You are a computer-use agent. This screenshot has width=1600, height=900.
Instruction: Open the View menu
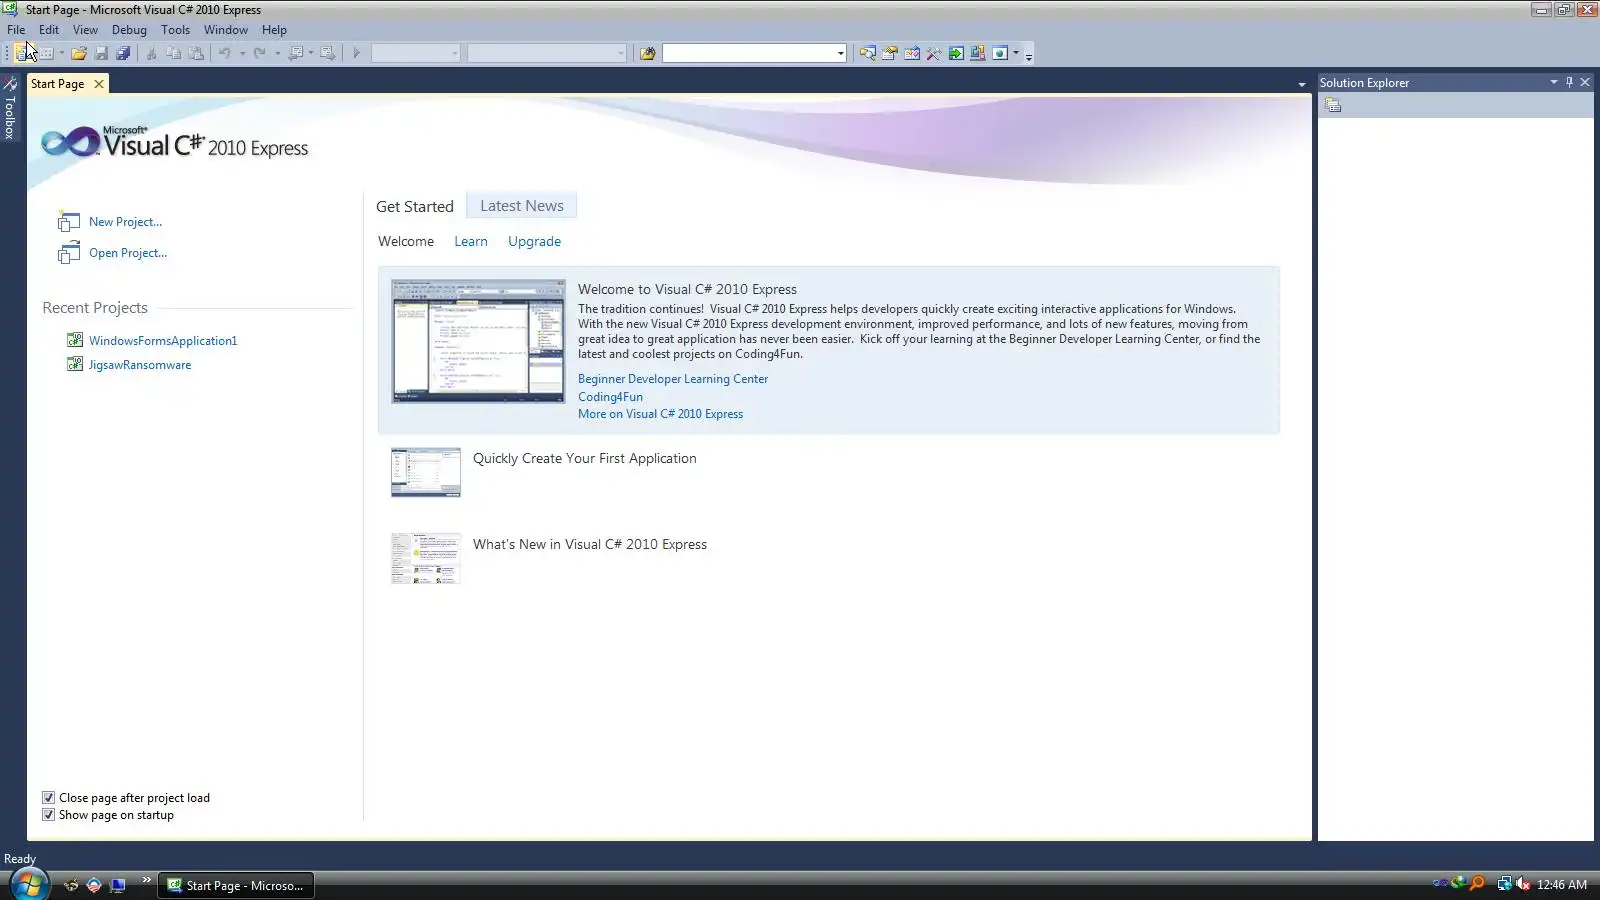pos(85,30)
